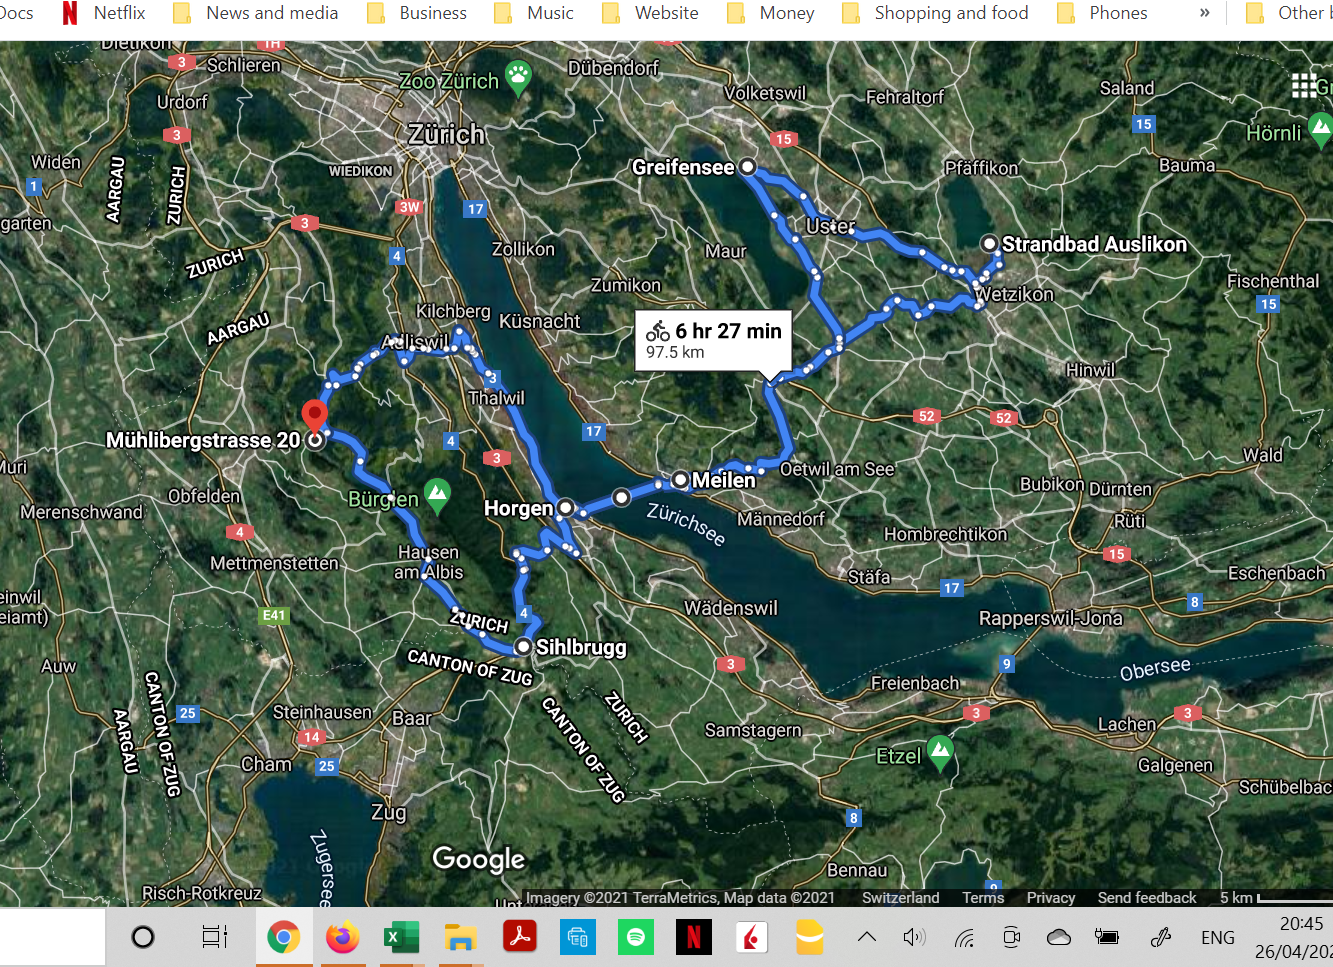1333x967 pixels.
Task: Click the Greifensee route waypoint
Action: click(x=747, y=167)
